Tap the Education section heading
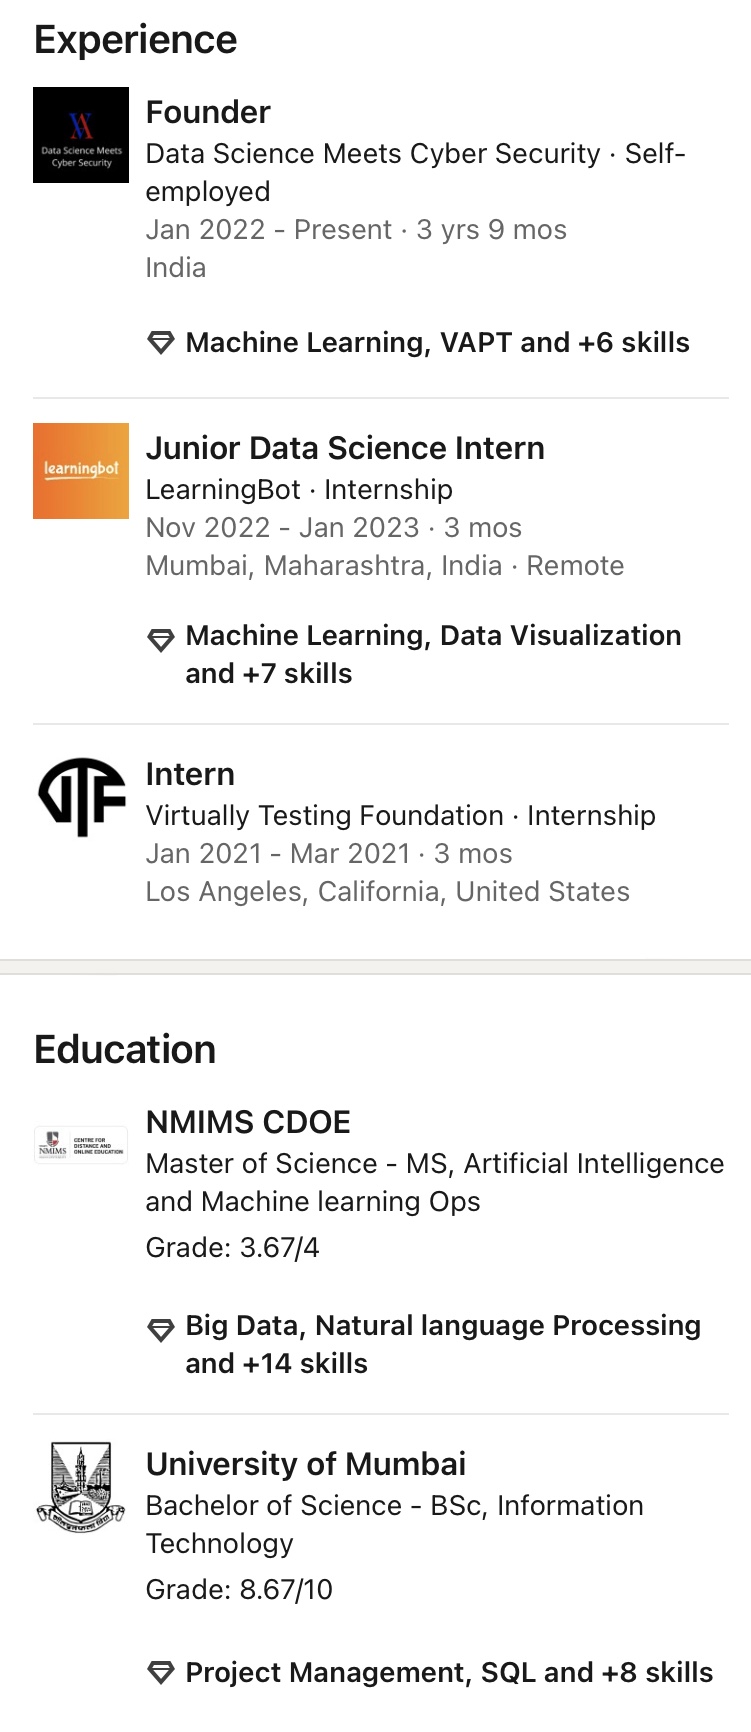Viewport: 751px width, 1732px height. [x=125, y=1050]
